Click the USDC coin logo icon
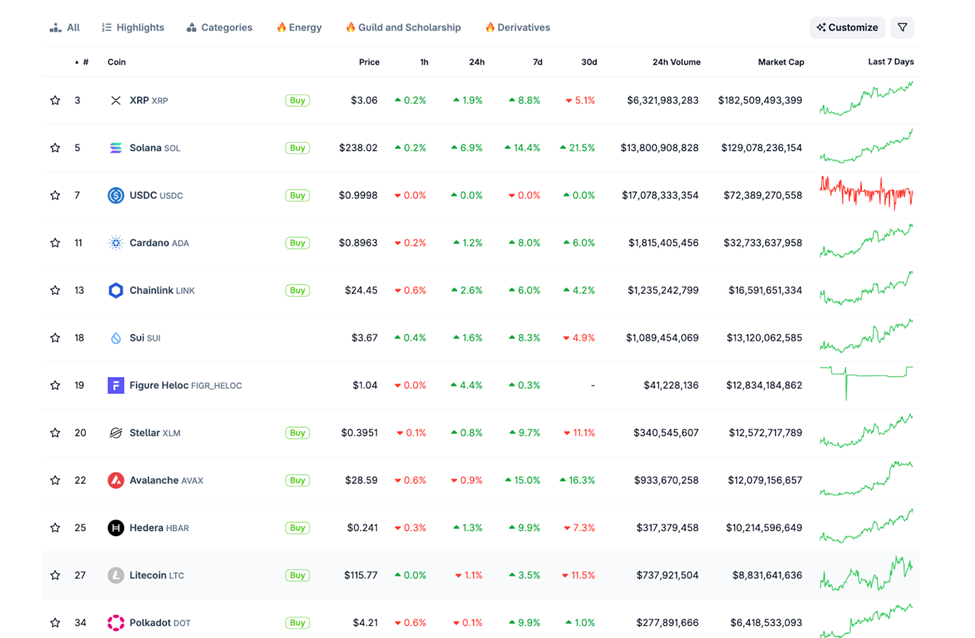 pyautogui.click(x=116, y=196)
